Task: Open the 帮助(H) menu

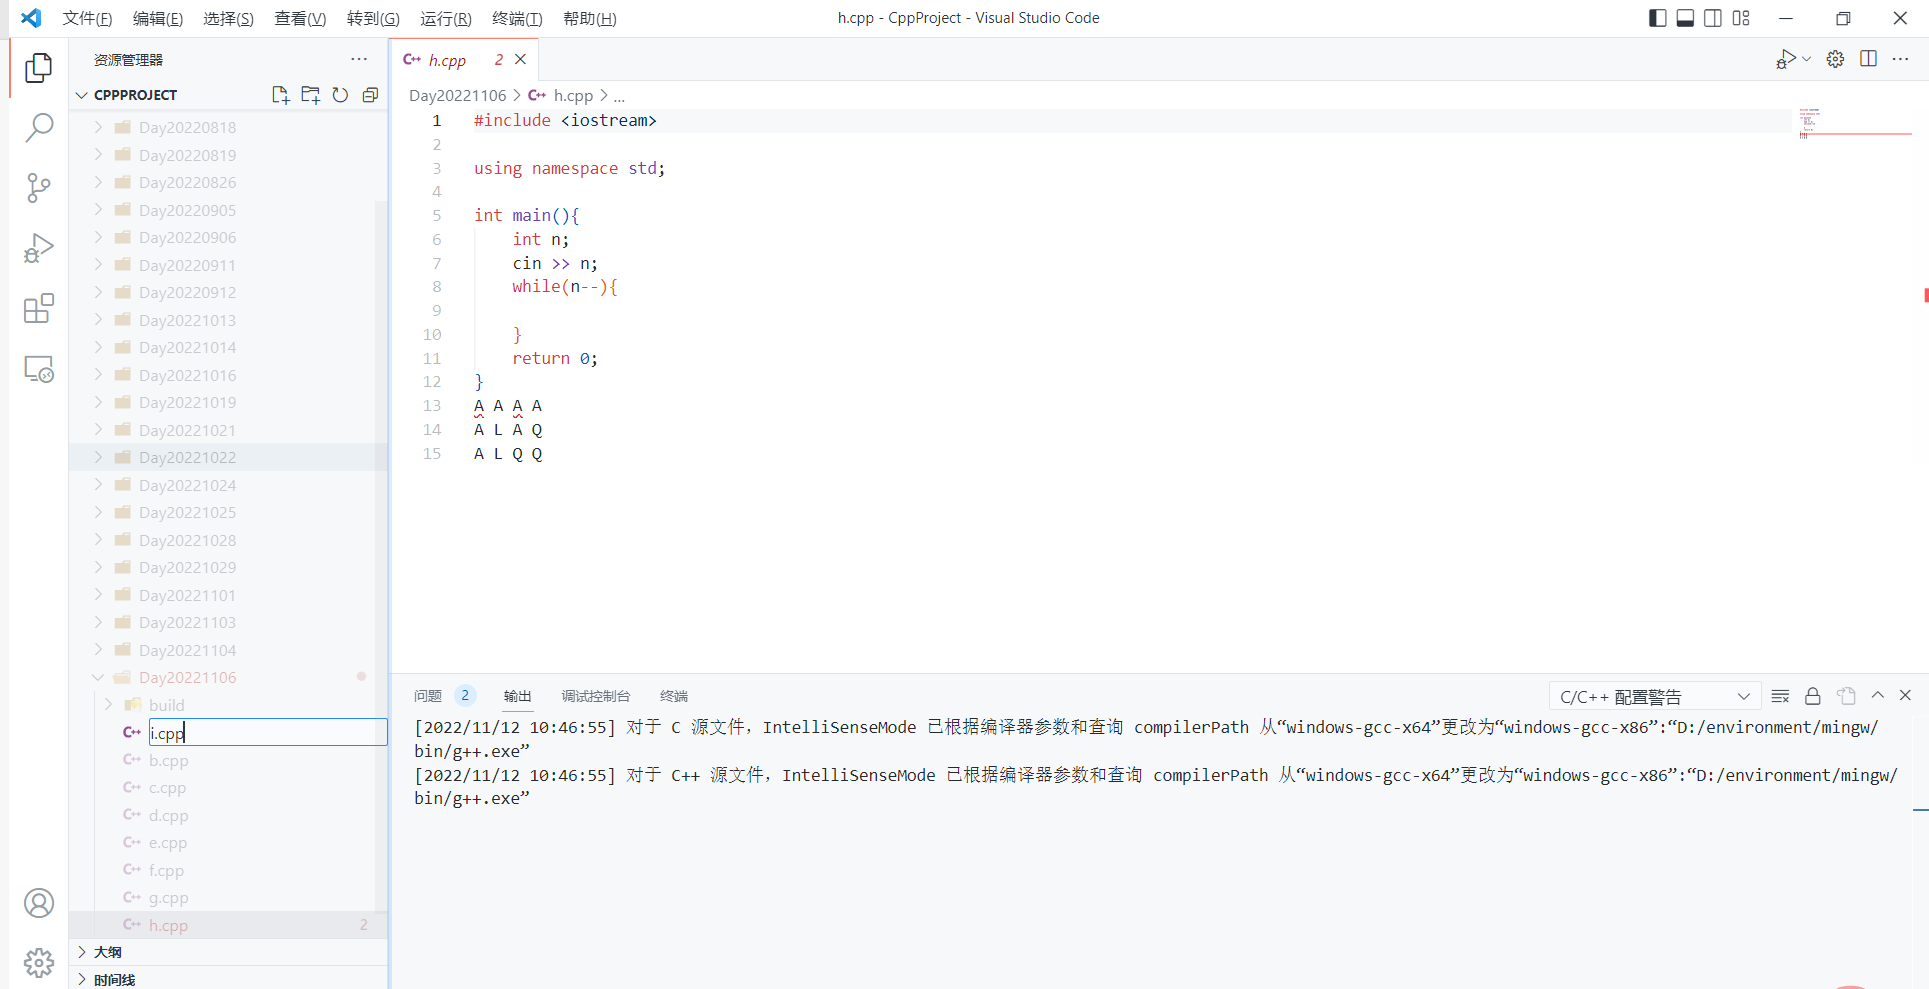Action: [x=589, y=18]
